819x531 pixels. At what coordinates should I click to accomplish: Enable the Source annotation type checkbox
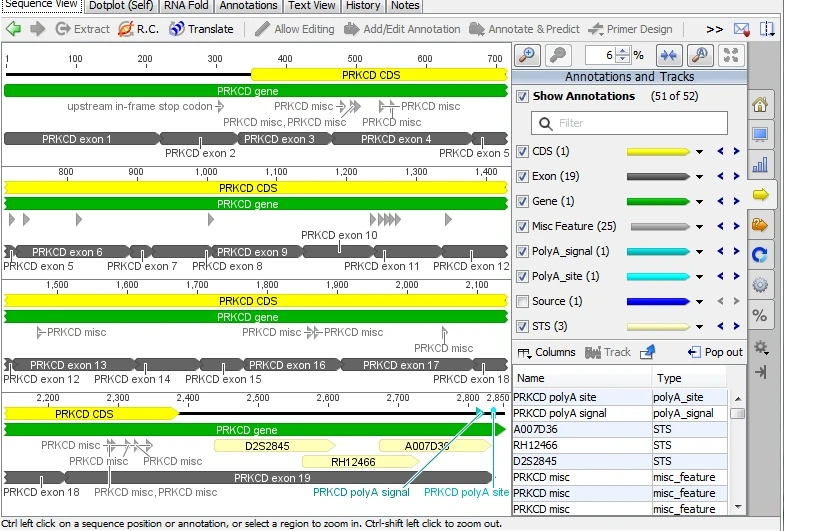click(522, 302)
